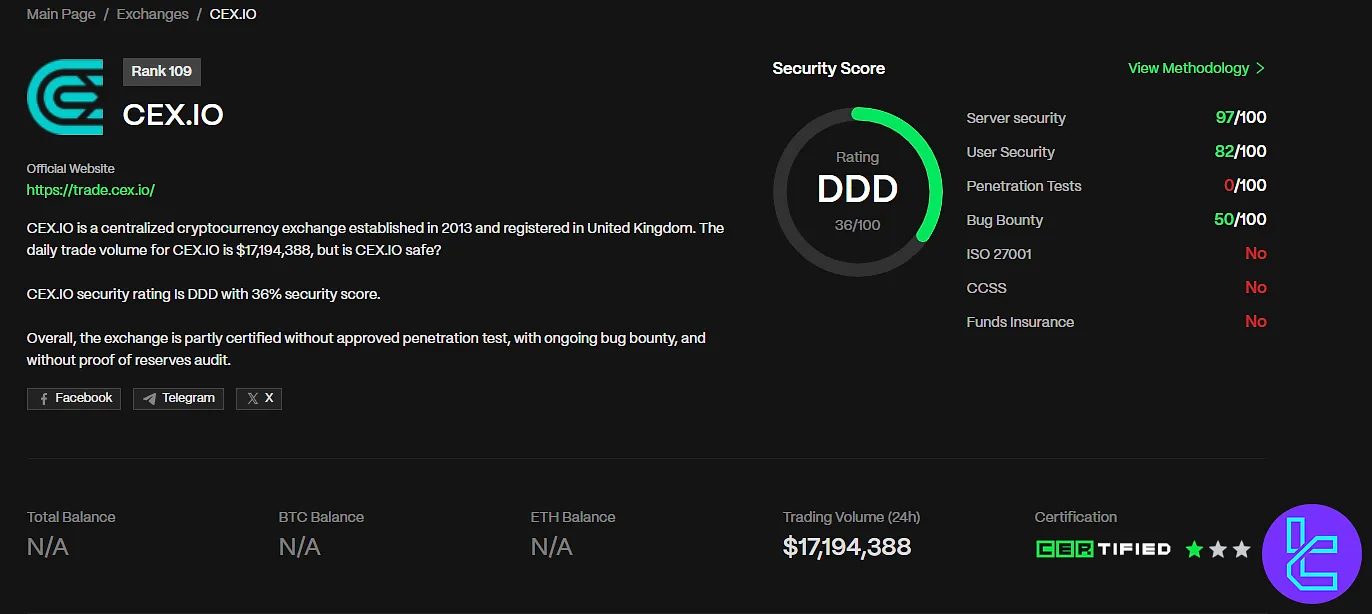Click the X logo icon

(x=253, y=398)
